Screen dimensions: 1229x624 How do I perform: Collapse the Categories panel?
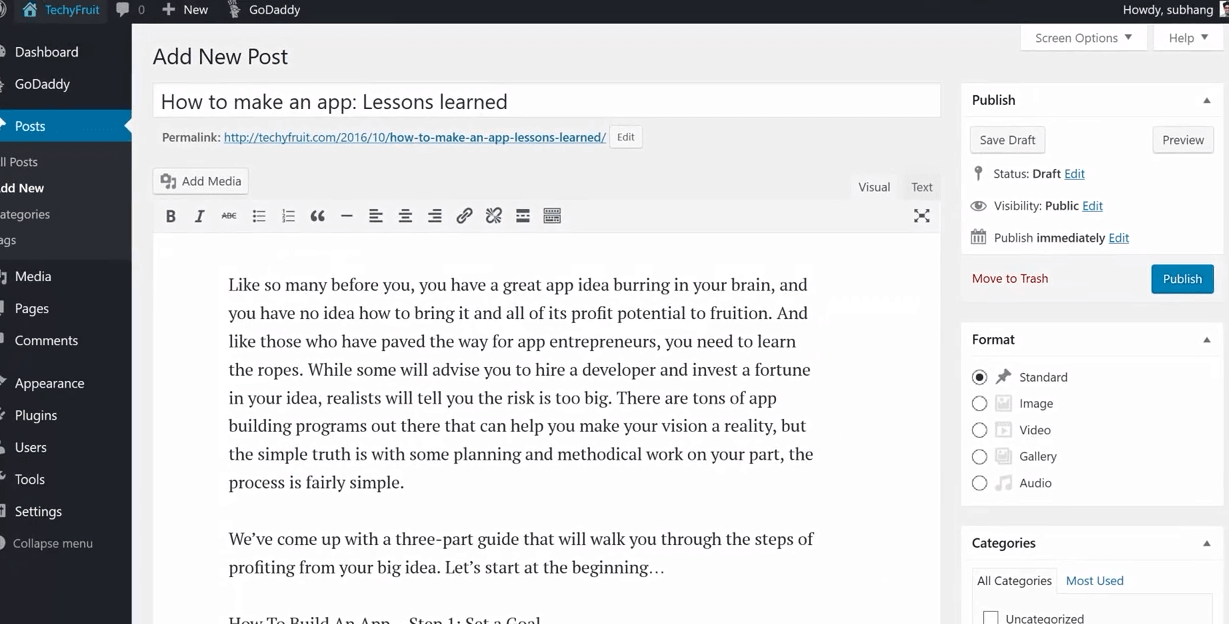(1206, 544)
